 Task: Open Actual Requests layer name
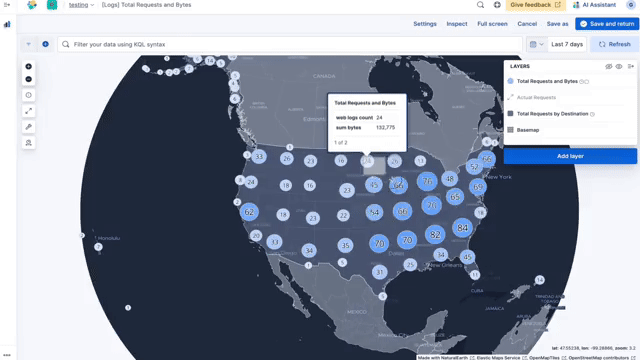[536, 97]
